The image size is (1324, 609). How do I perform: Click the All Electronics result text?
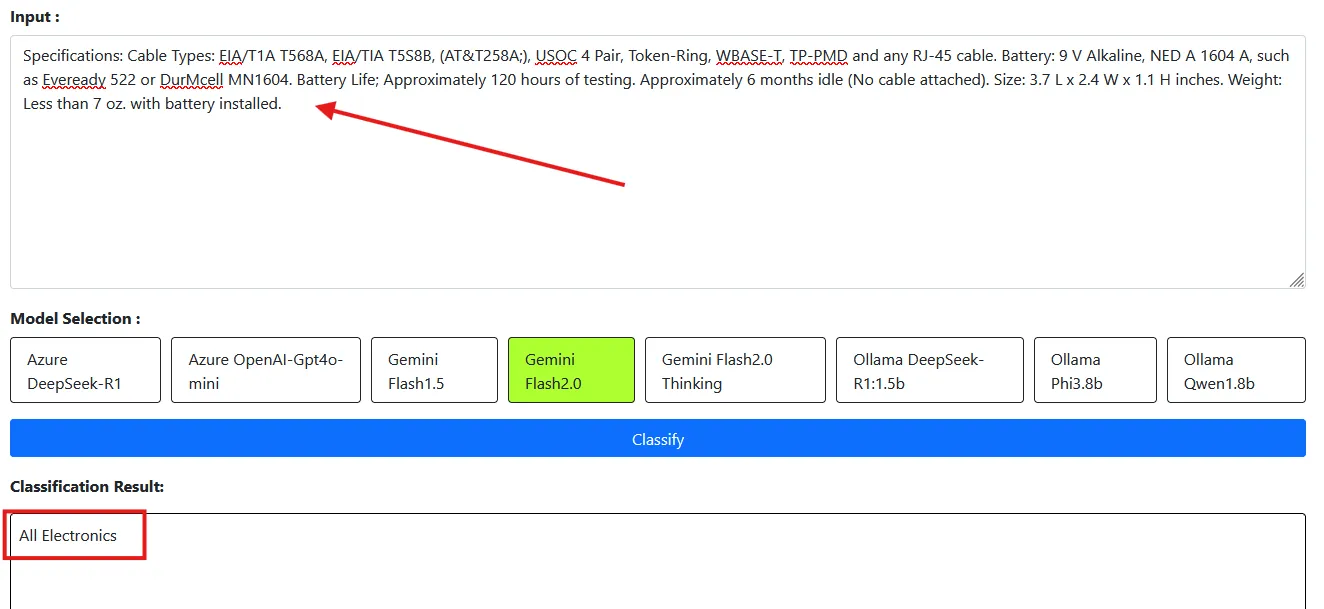(x=67, y=535)
